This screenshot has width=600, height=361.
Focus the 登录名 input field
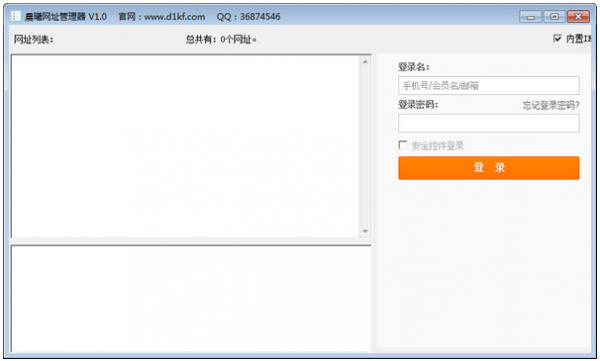pyautogui.click(x=489, y=85)
